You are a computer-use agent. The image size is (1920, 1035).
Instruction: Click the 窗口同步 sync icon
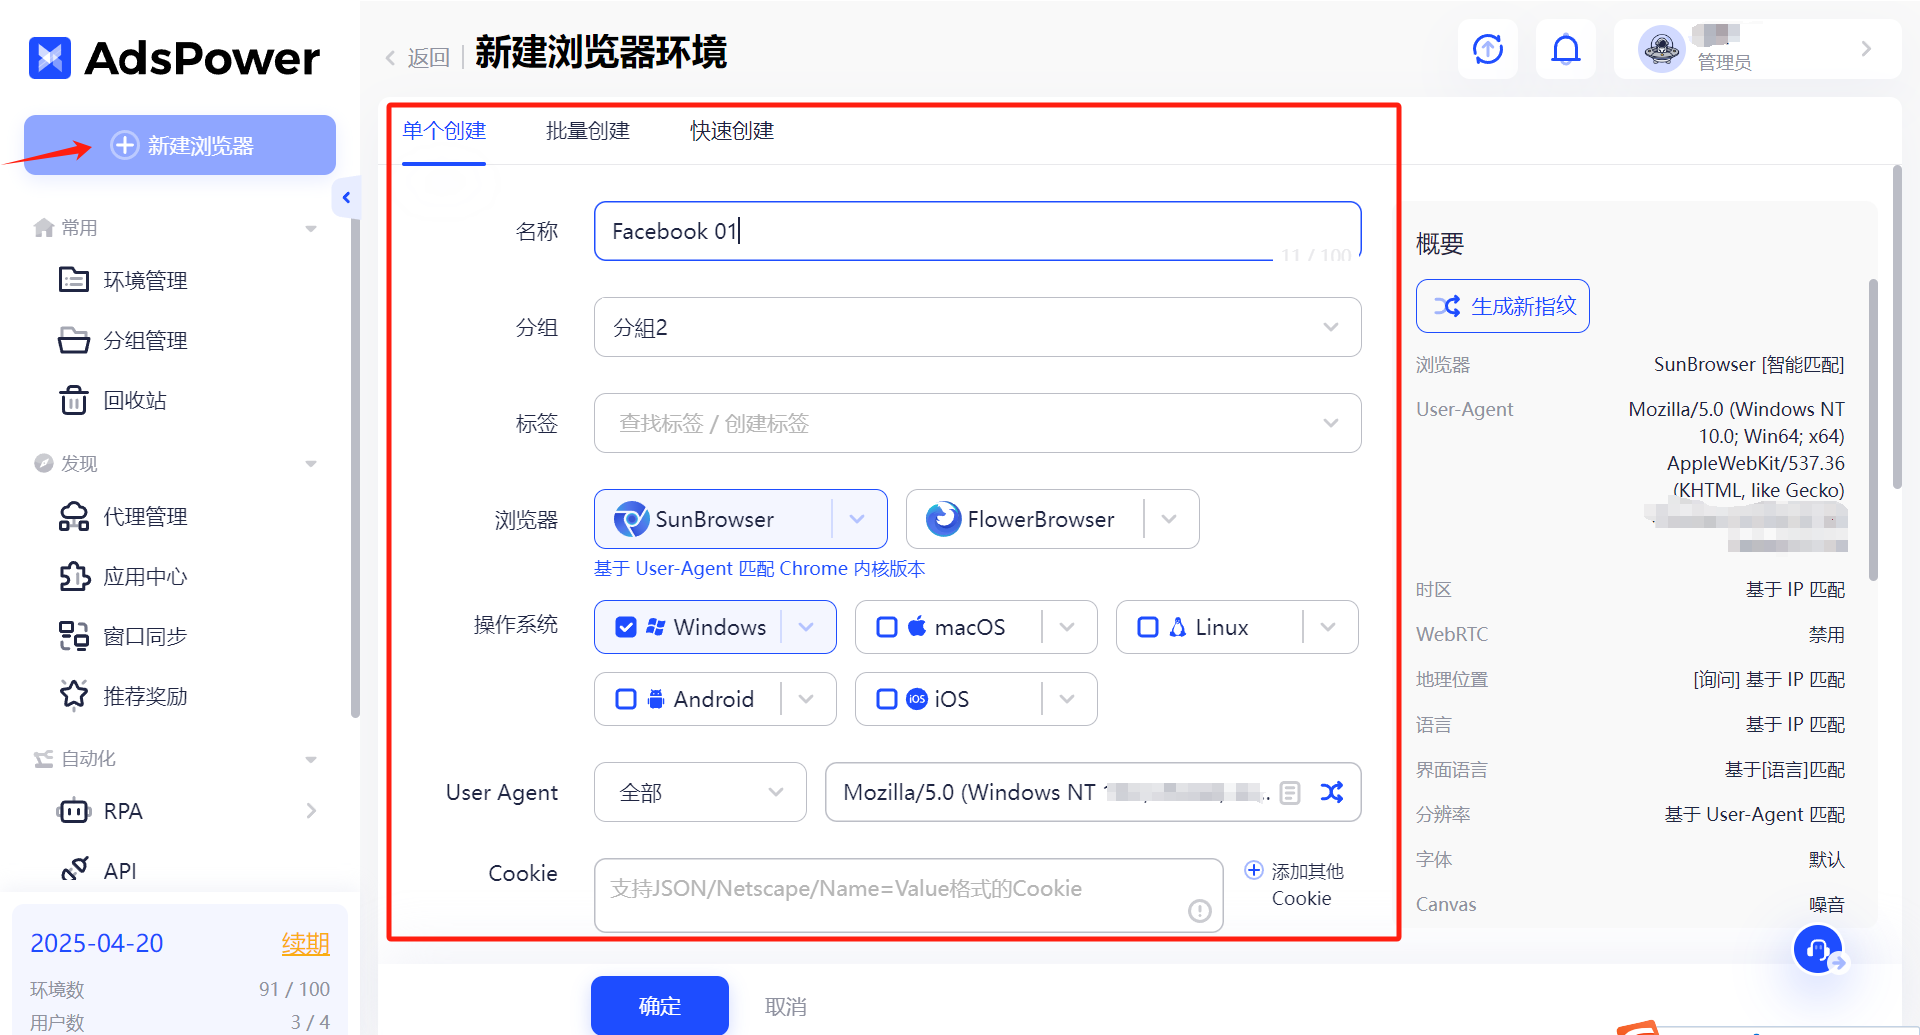[x=74, y=636]
